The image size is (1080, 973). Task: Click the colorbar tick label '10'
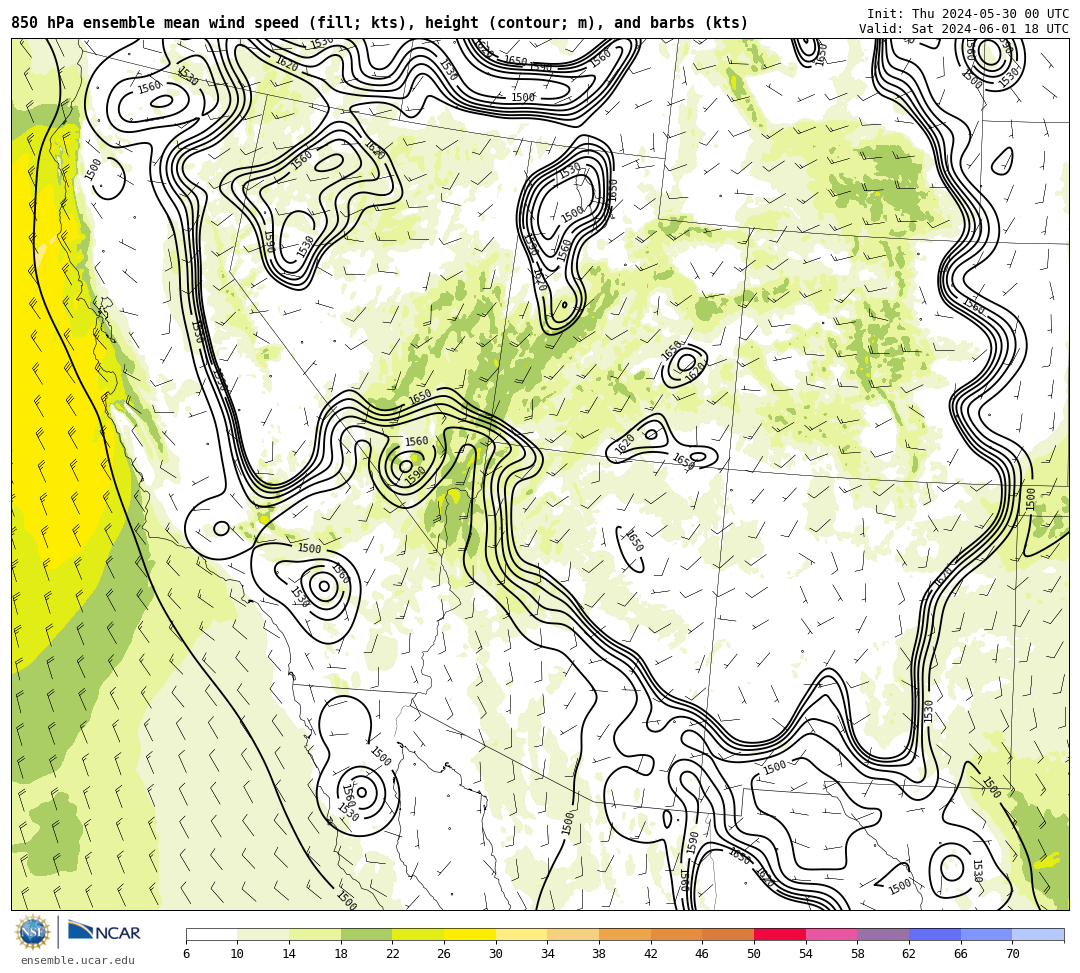pyautogui.click(x=238, y=954)
